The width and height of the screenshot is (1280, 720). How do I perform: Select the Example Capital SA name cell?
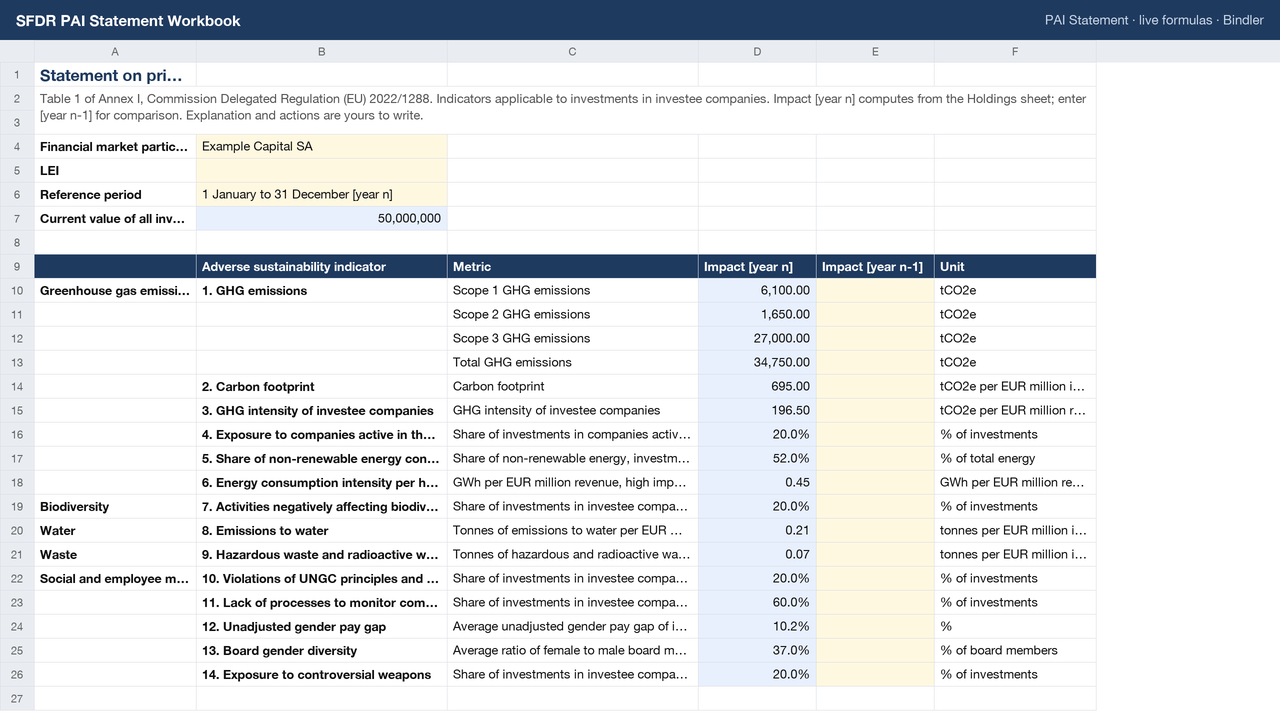click(x=322, y=146)
